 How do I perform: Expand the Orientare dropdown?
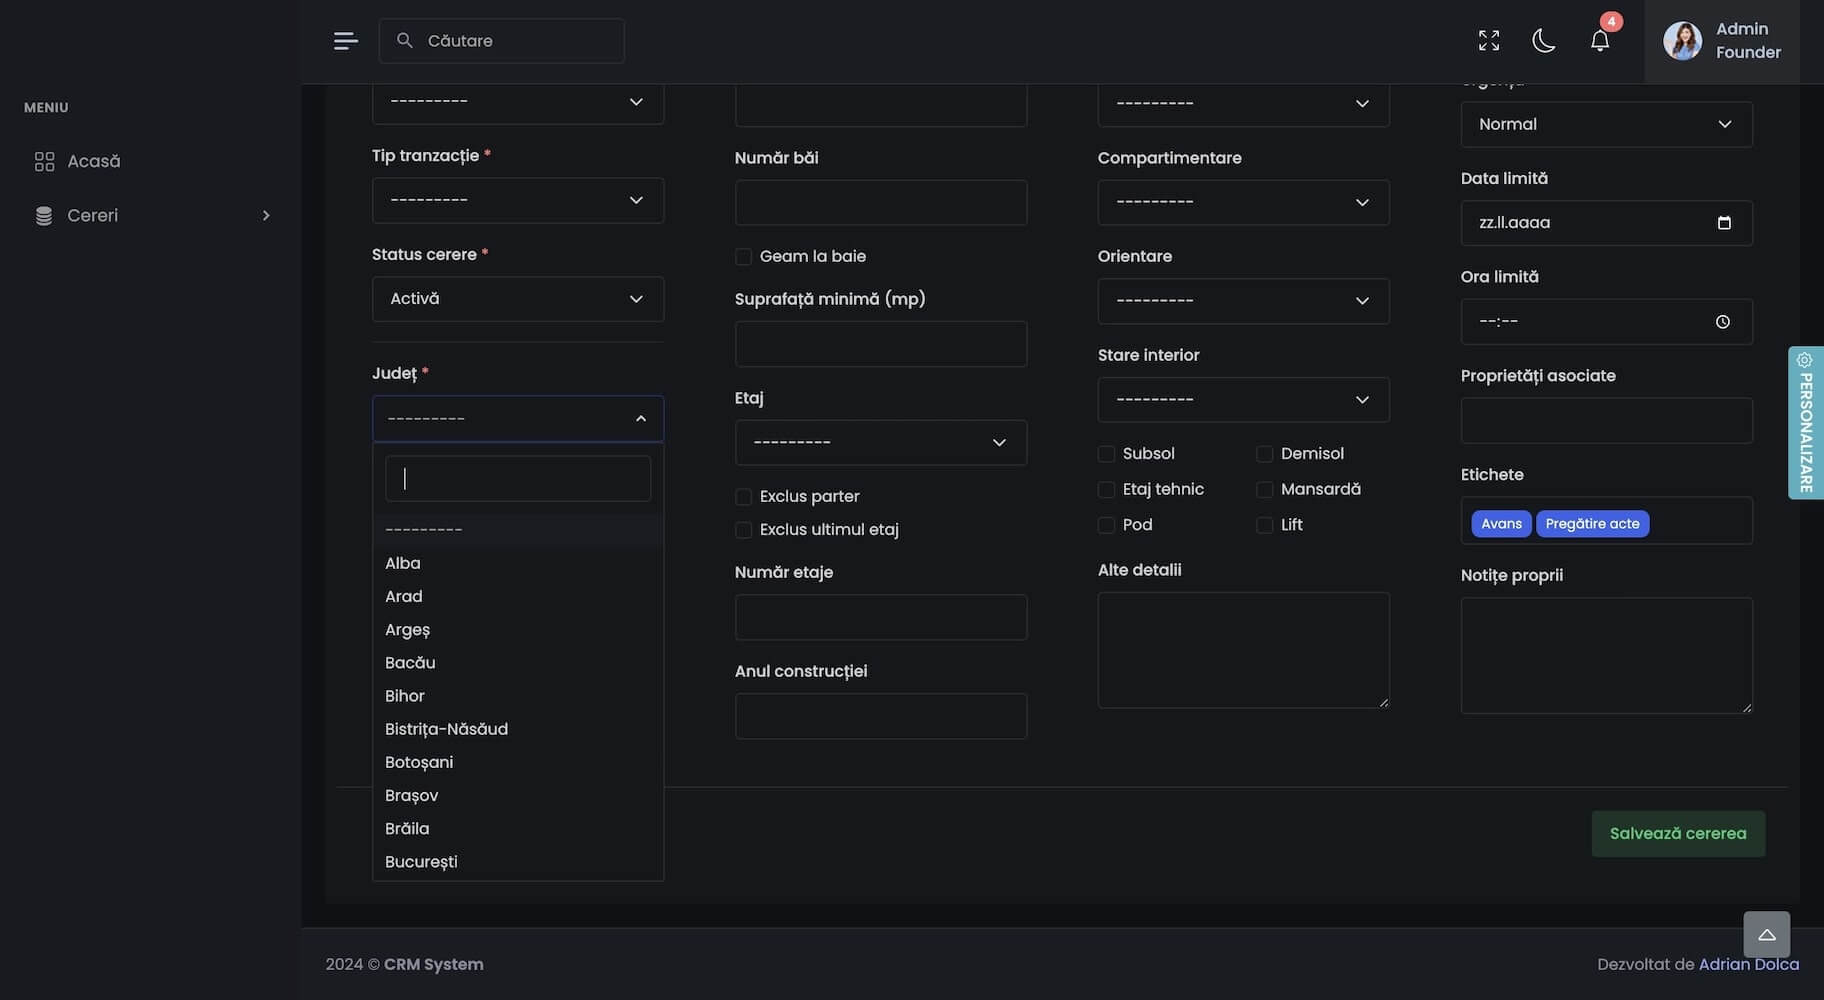tap(1242, 301)
